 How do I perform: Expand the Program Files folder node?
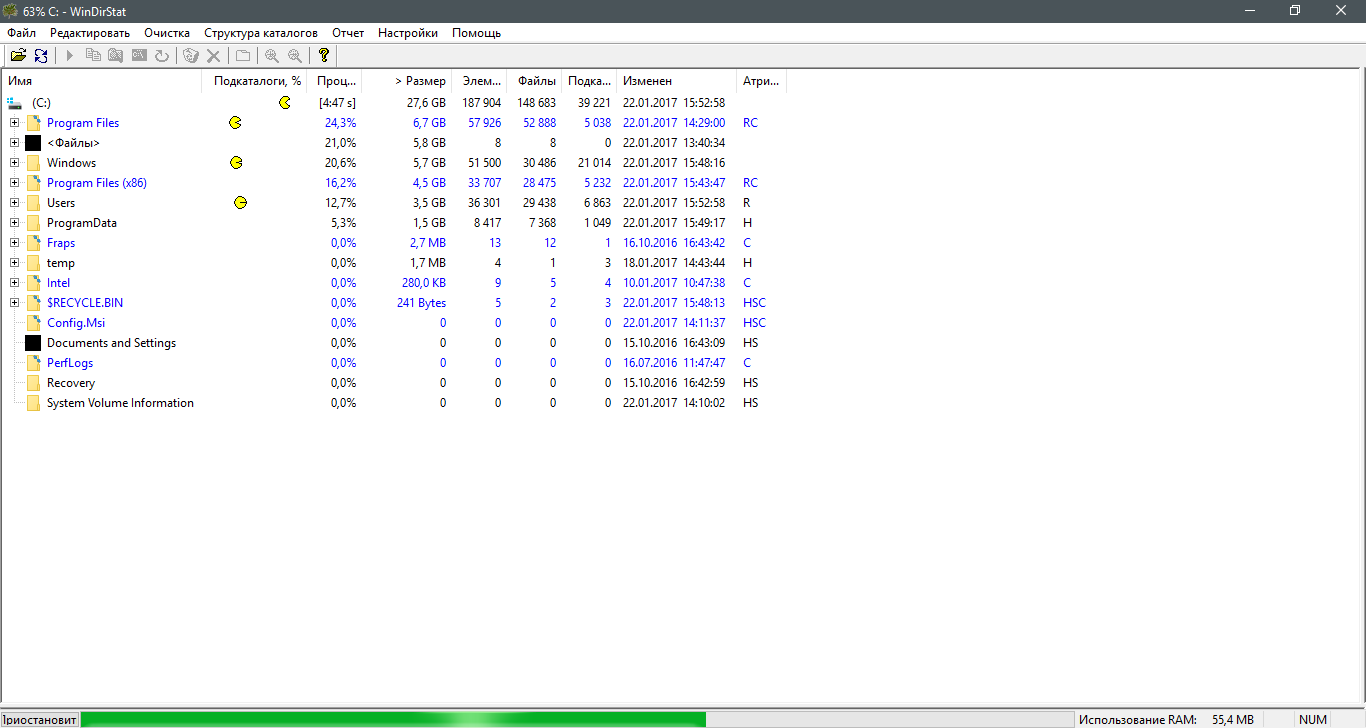point(15,123)
